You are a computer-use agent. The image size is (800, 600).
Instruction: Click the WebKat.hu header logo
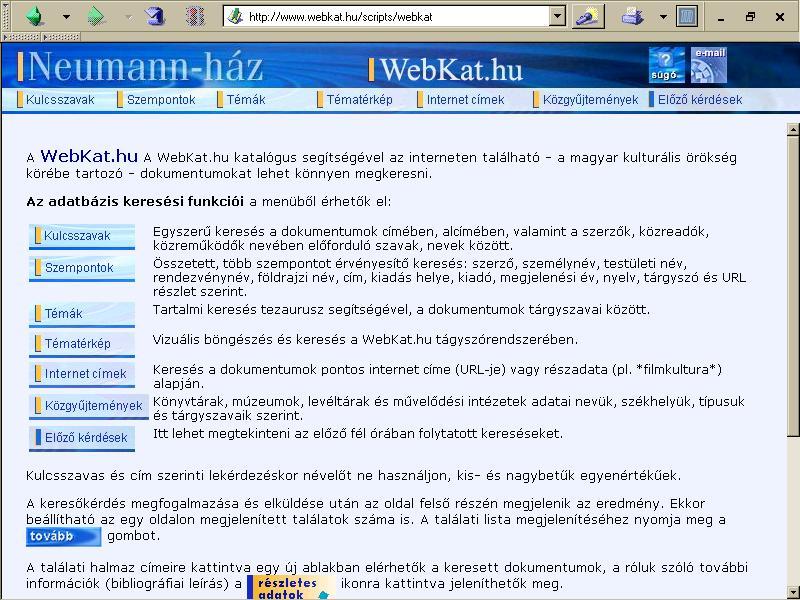[445, 69]
